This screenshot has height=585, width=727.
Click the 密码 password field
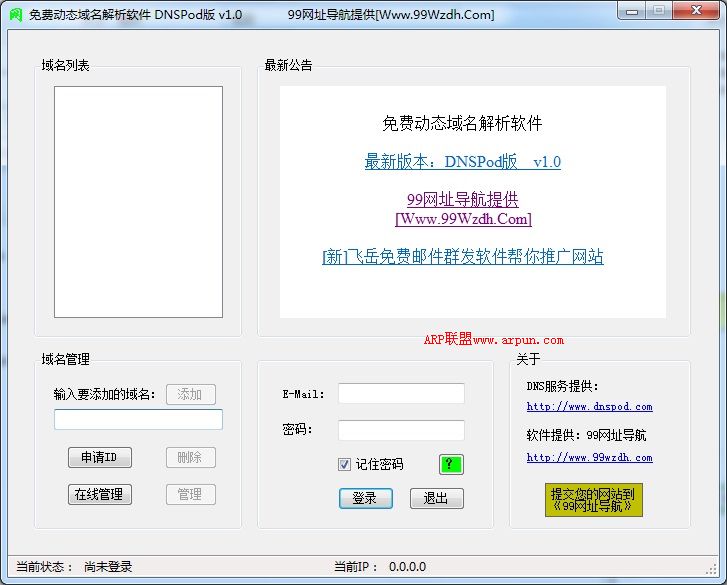(x=401, y=430)
